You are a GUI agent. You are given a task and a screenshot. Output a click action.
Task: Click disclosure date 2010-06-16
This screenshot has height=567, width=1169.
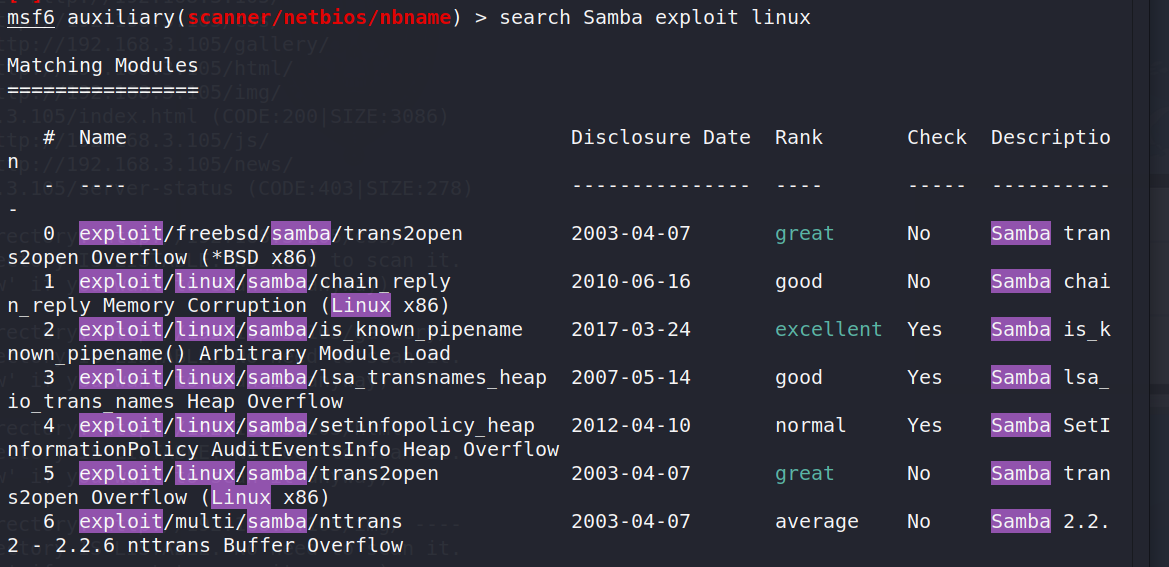point(631,282)
